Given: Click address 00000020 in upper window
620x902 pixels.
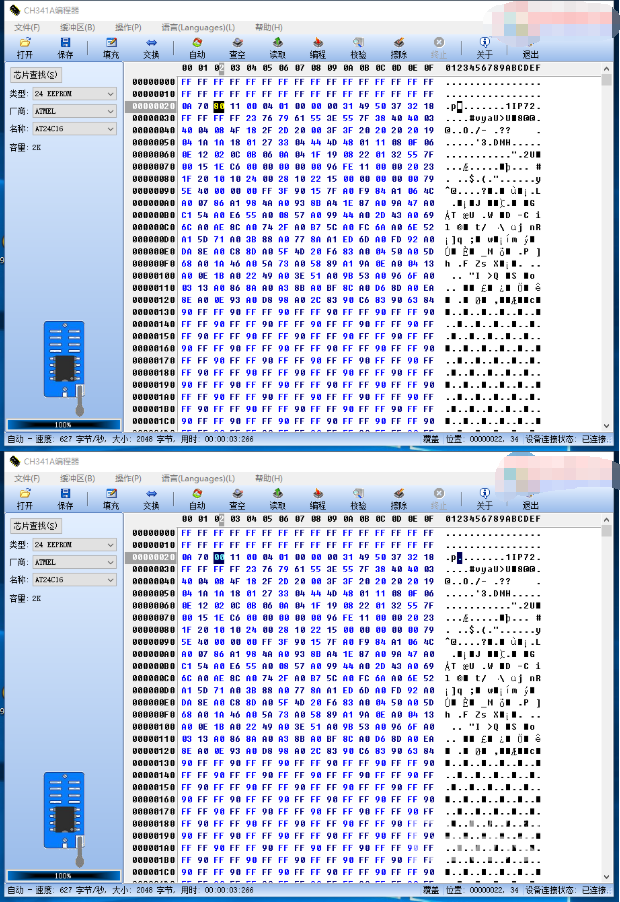Looking at the screenshot, I should [153, 106].
